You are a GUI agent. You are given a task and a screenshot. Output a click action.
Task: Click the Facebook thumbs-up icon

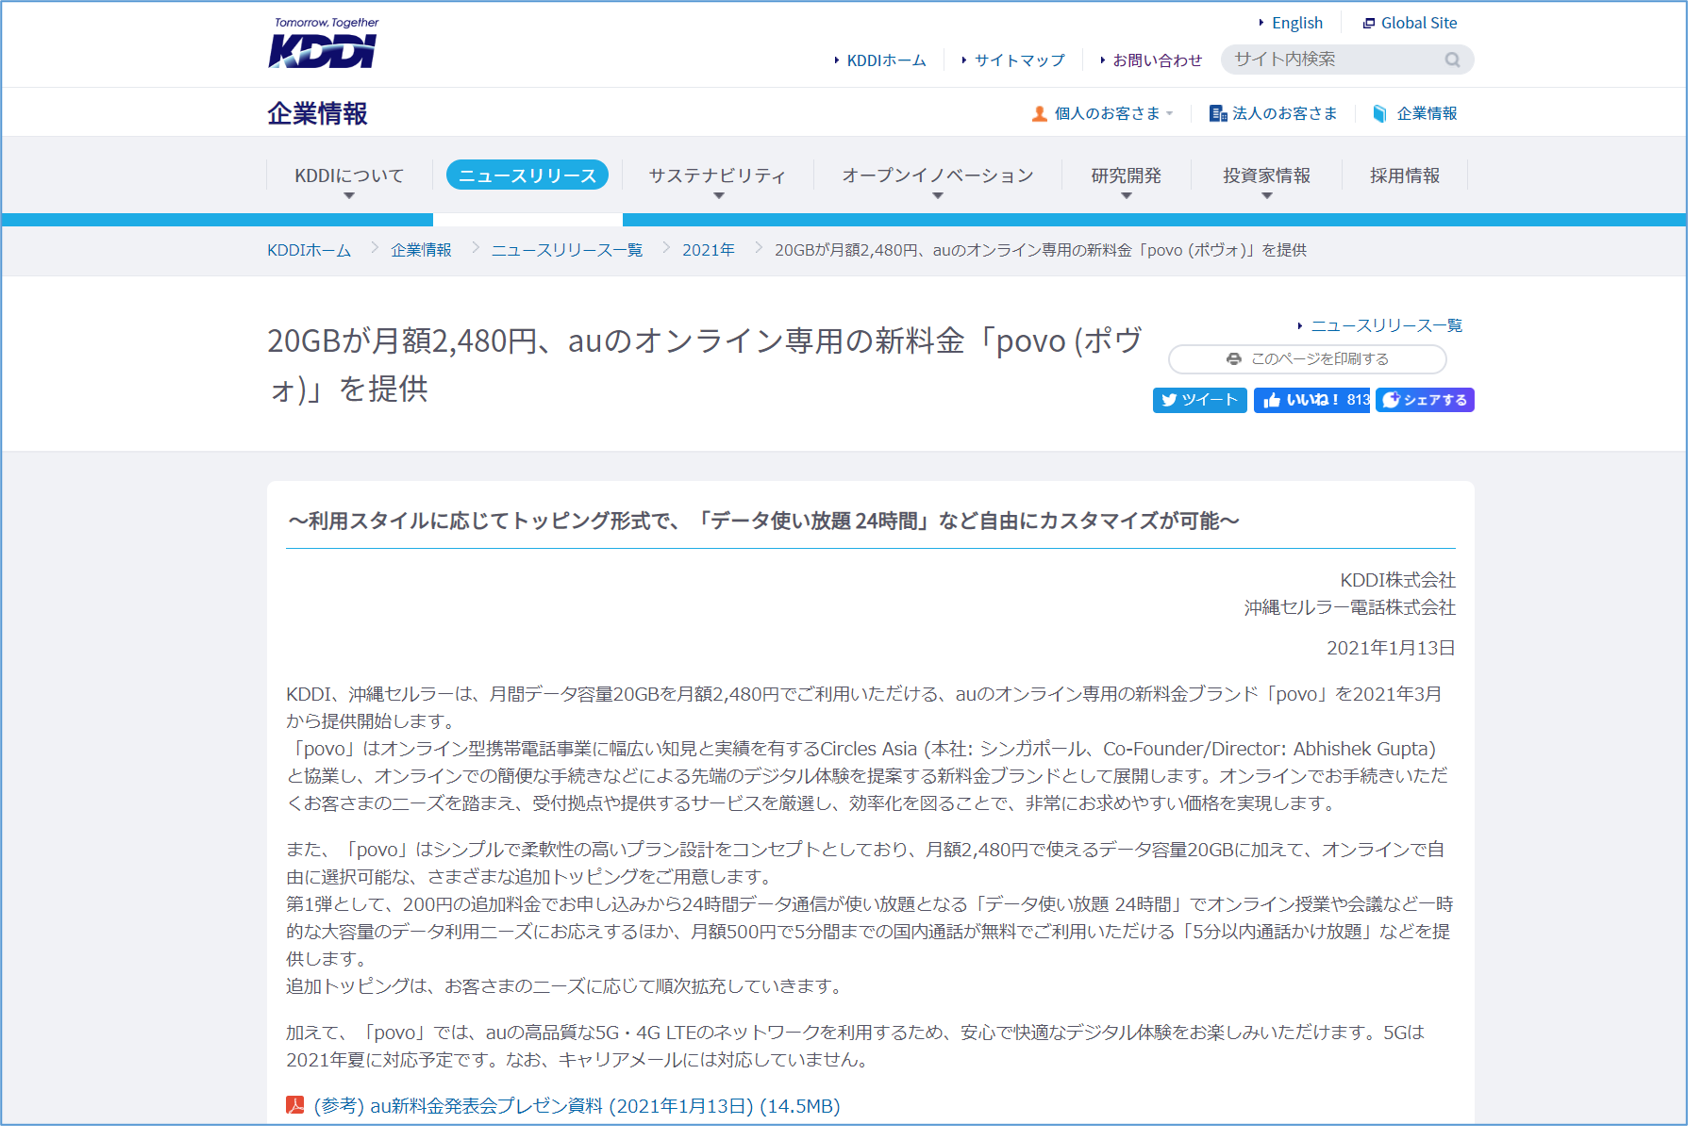coord(1272,400)
